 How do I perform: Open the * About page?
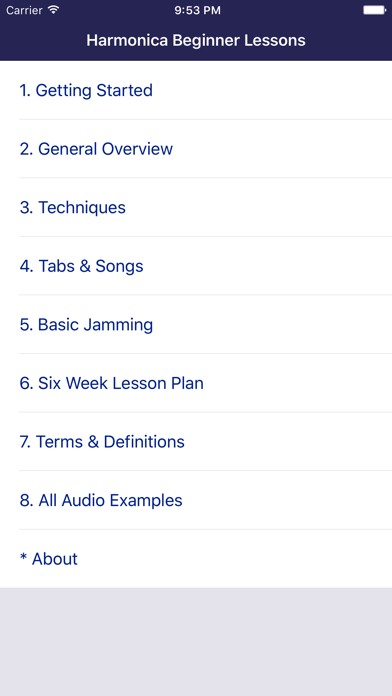(196, 559)
